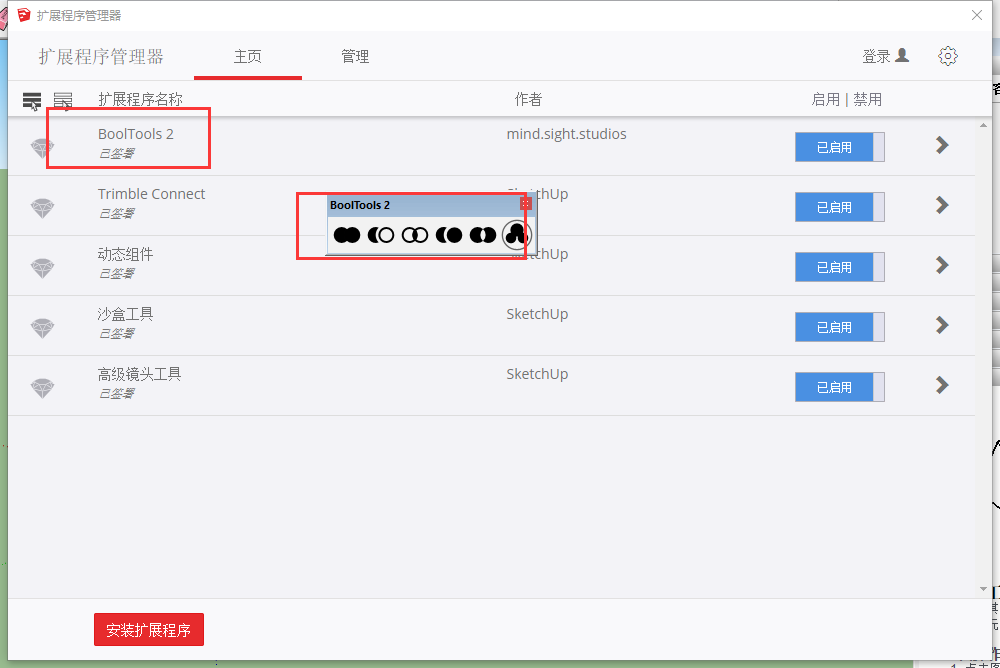Screen dimensions: 1000x668
Task: Click the 启用 | 禁用 column header
Action: click(846, 100)
